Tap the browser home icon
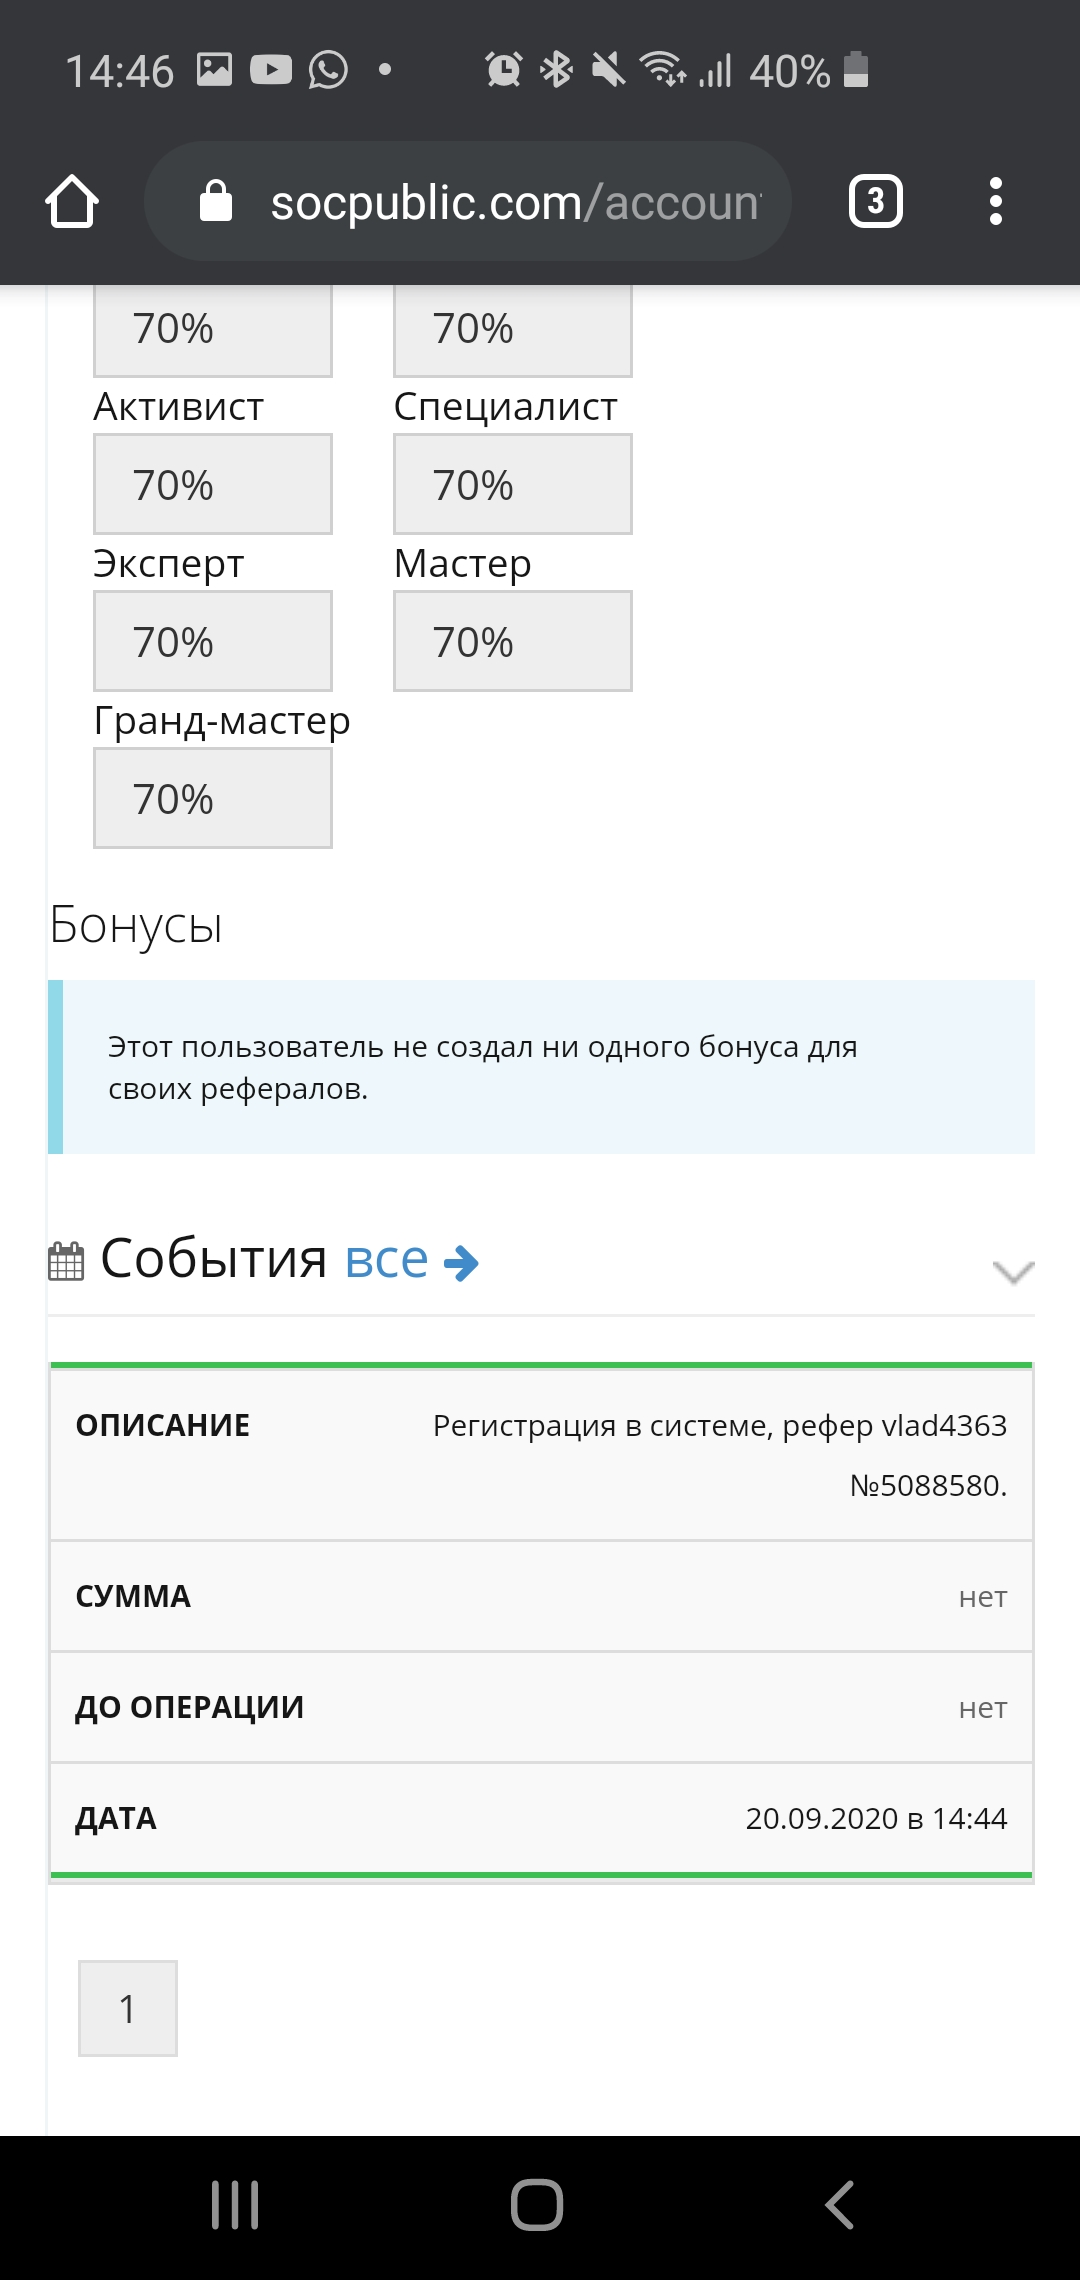The height and width of the screenshot is (2280, 1080). [x=72, y=202]
